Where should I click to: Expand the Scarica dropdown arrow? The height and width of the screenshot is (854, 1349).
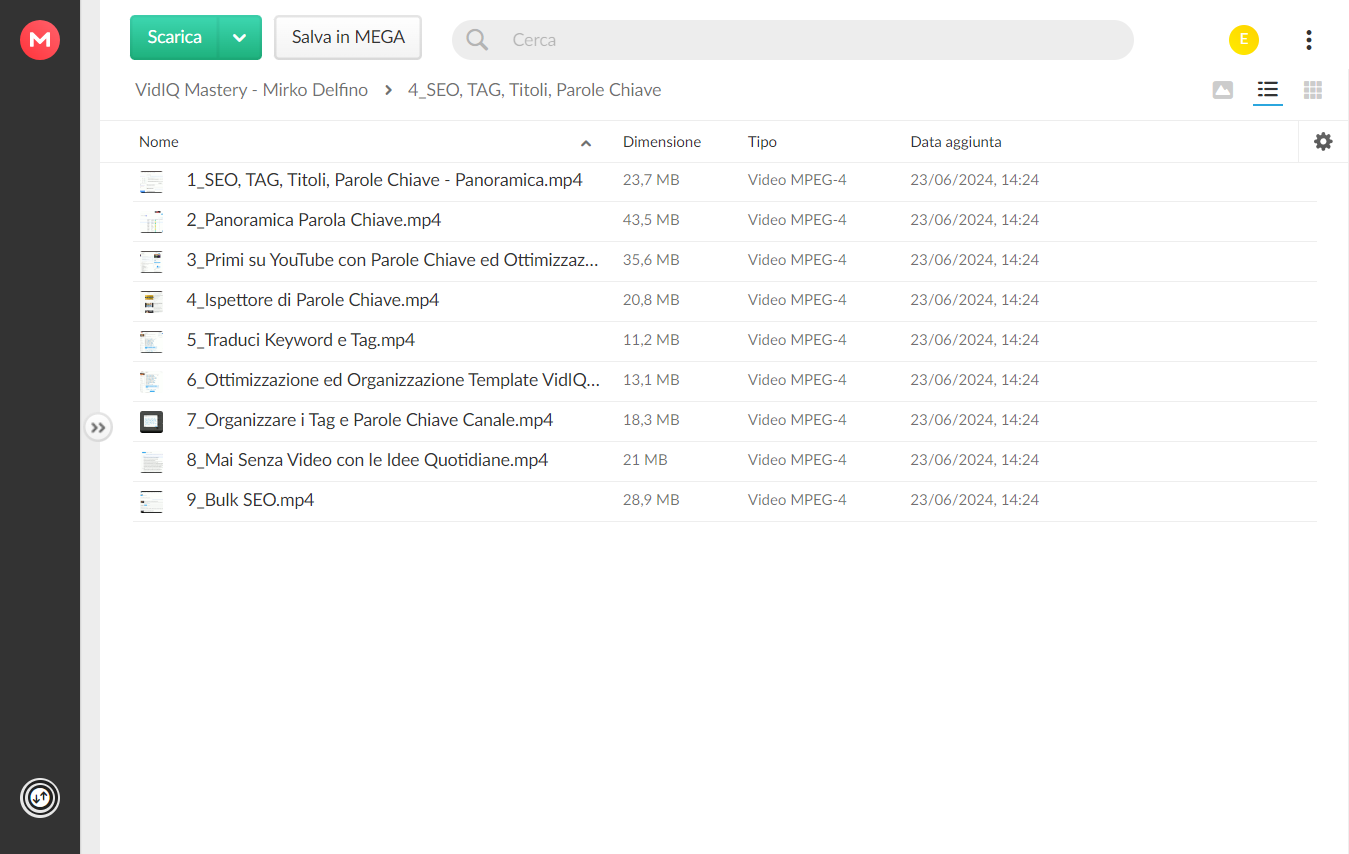[x=239, y=38]
